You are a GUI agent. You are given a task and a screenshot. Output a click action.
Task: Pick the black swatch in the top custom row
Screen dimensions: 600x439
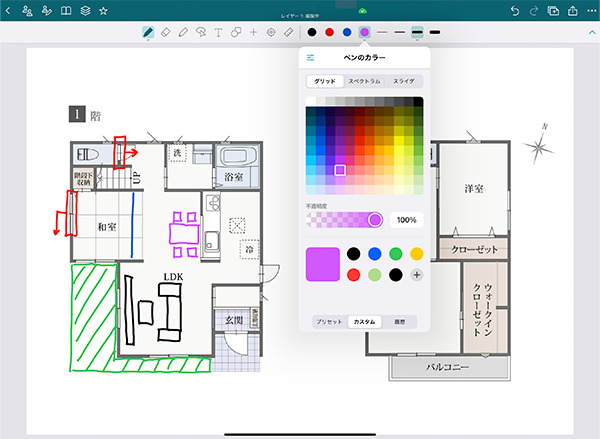pyautogui.click(x=354, y=253)
